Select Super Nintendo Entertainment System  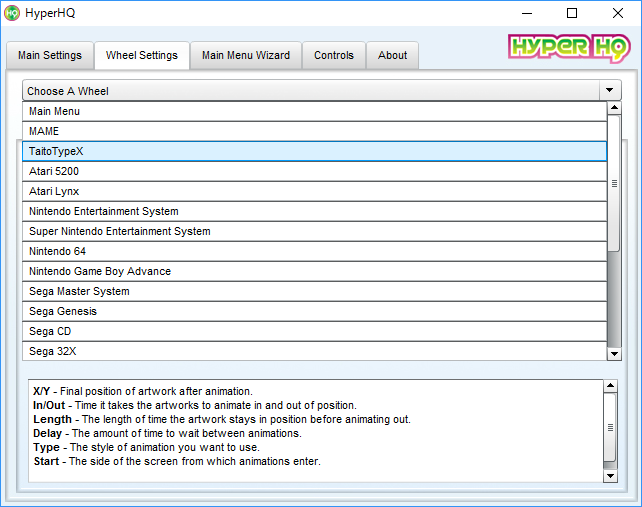[x=314, y=232]
